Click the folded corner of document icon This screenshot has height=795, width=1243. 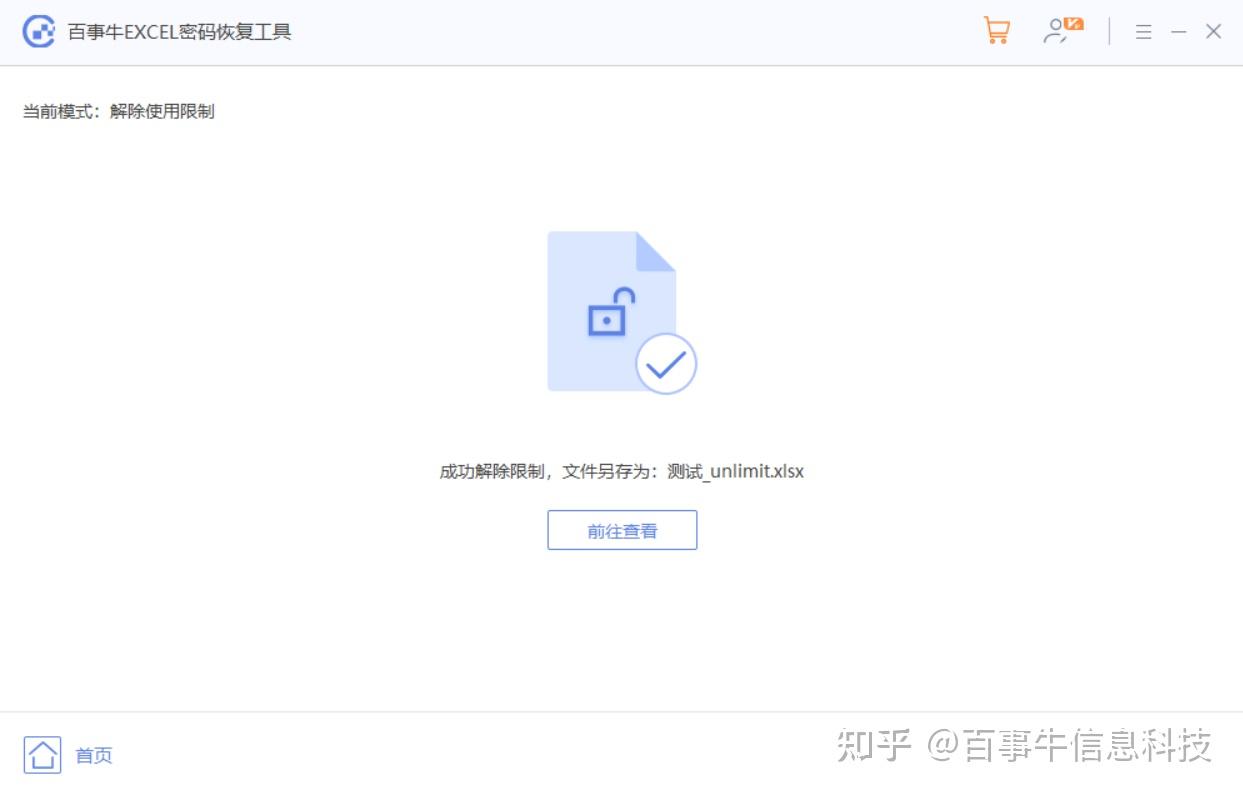(656, 252)
